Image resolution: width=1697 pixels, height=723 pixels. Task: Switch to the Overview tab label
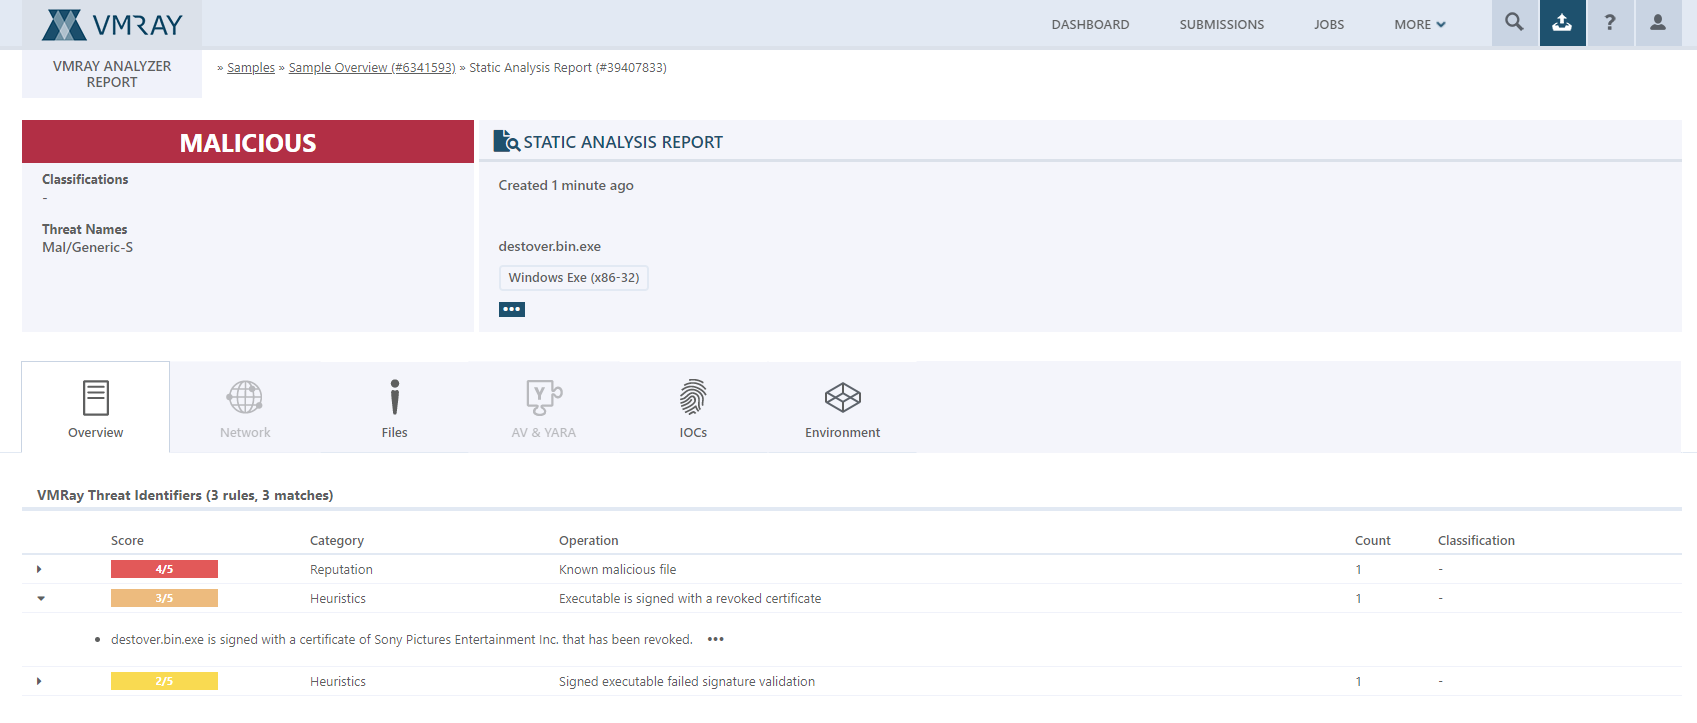tap(96, 433)
